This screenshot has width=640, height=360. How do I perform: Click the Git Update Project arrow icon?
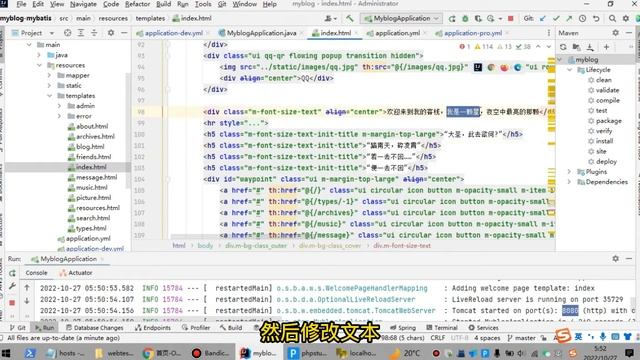tap(543, 18)
